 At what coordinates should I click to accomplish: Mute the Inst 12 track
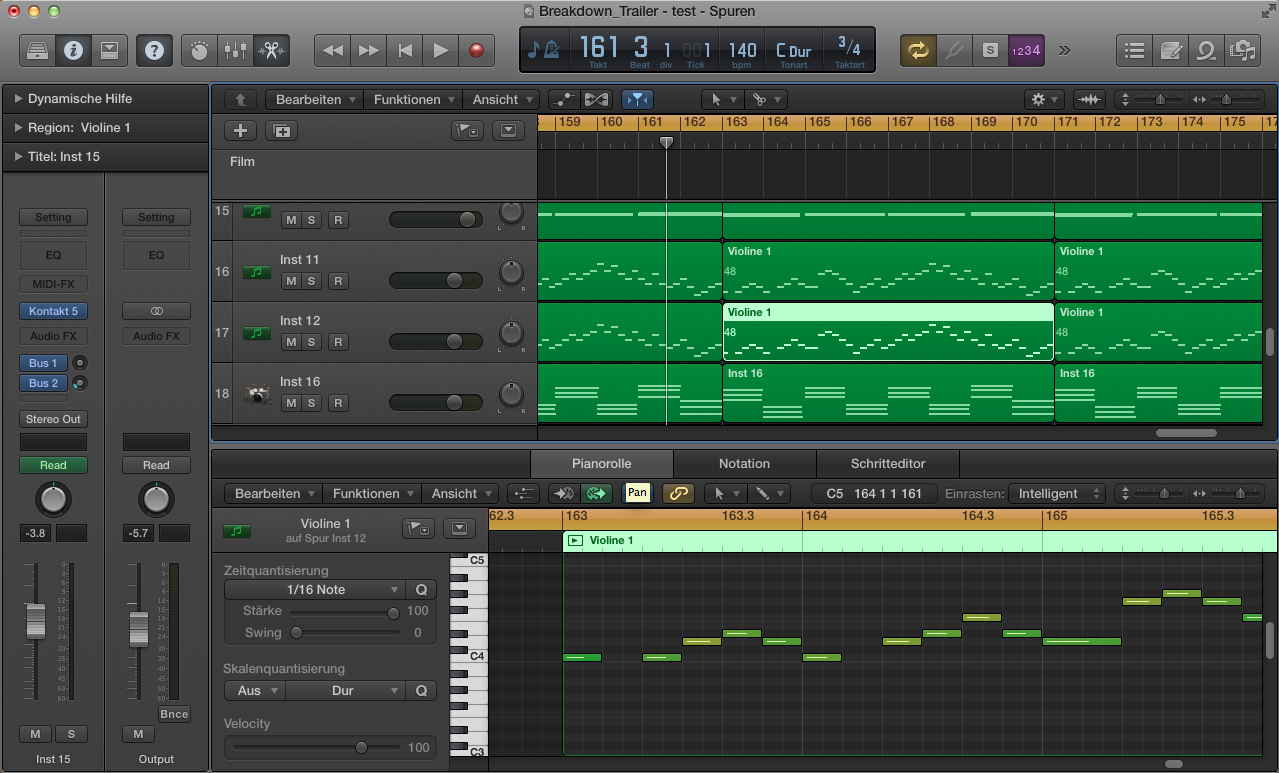coord(291,342)
